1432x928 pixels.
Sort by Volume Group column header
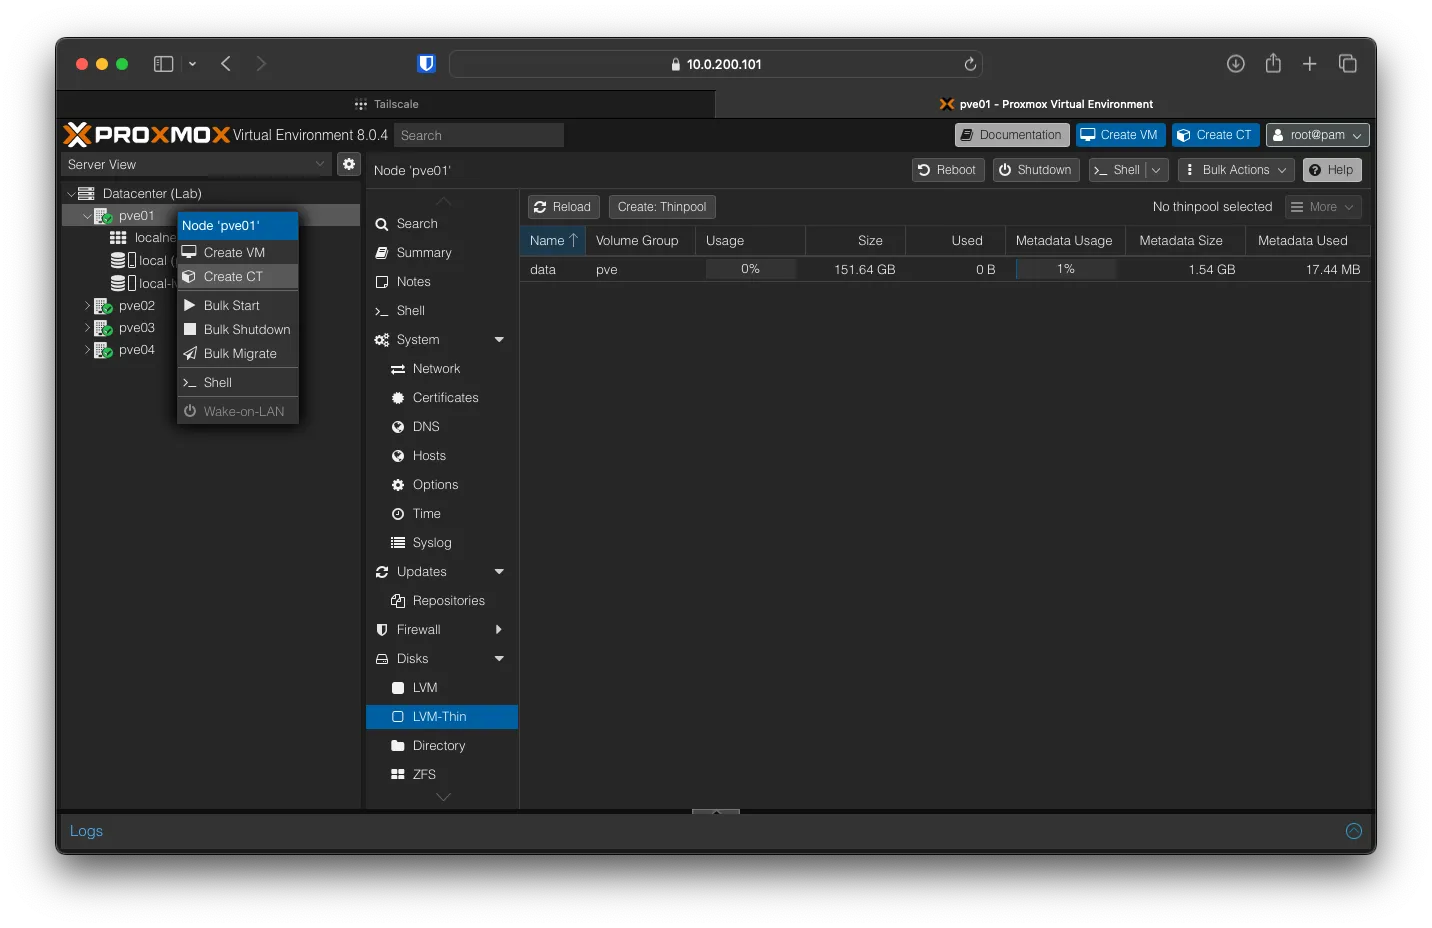click(x=640, y=241)
